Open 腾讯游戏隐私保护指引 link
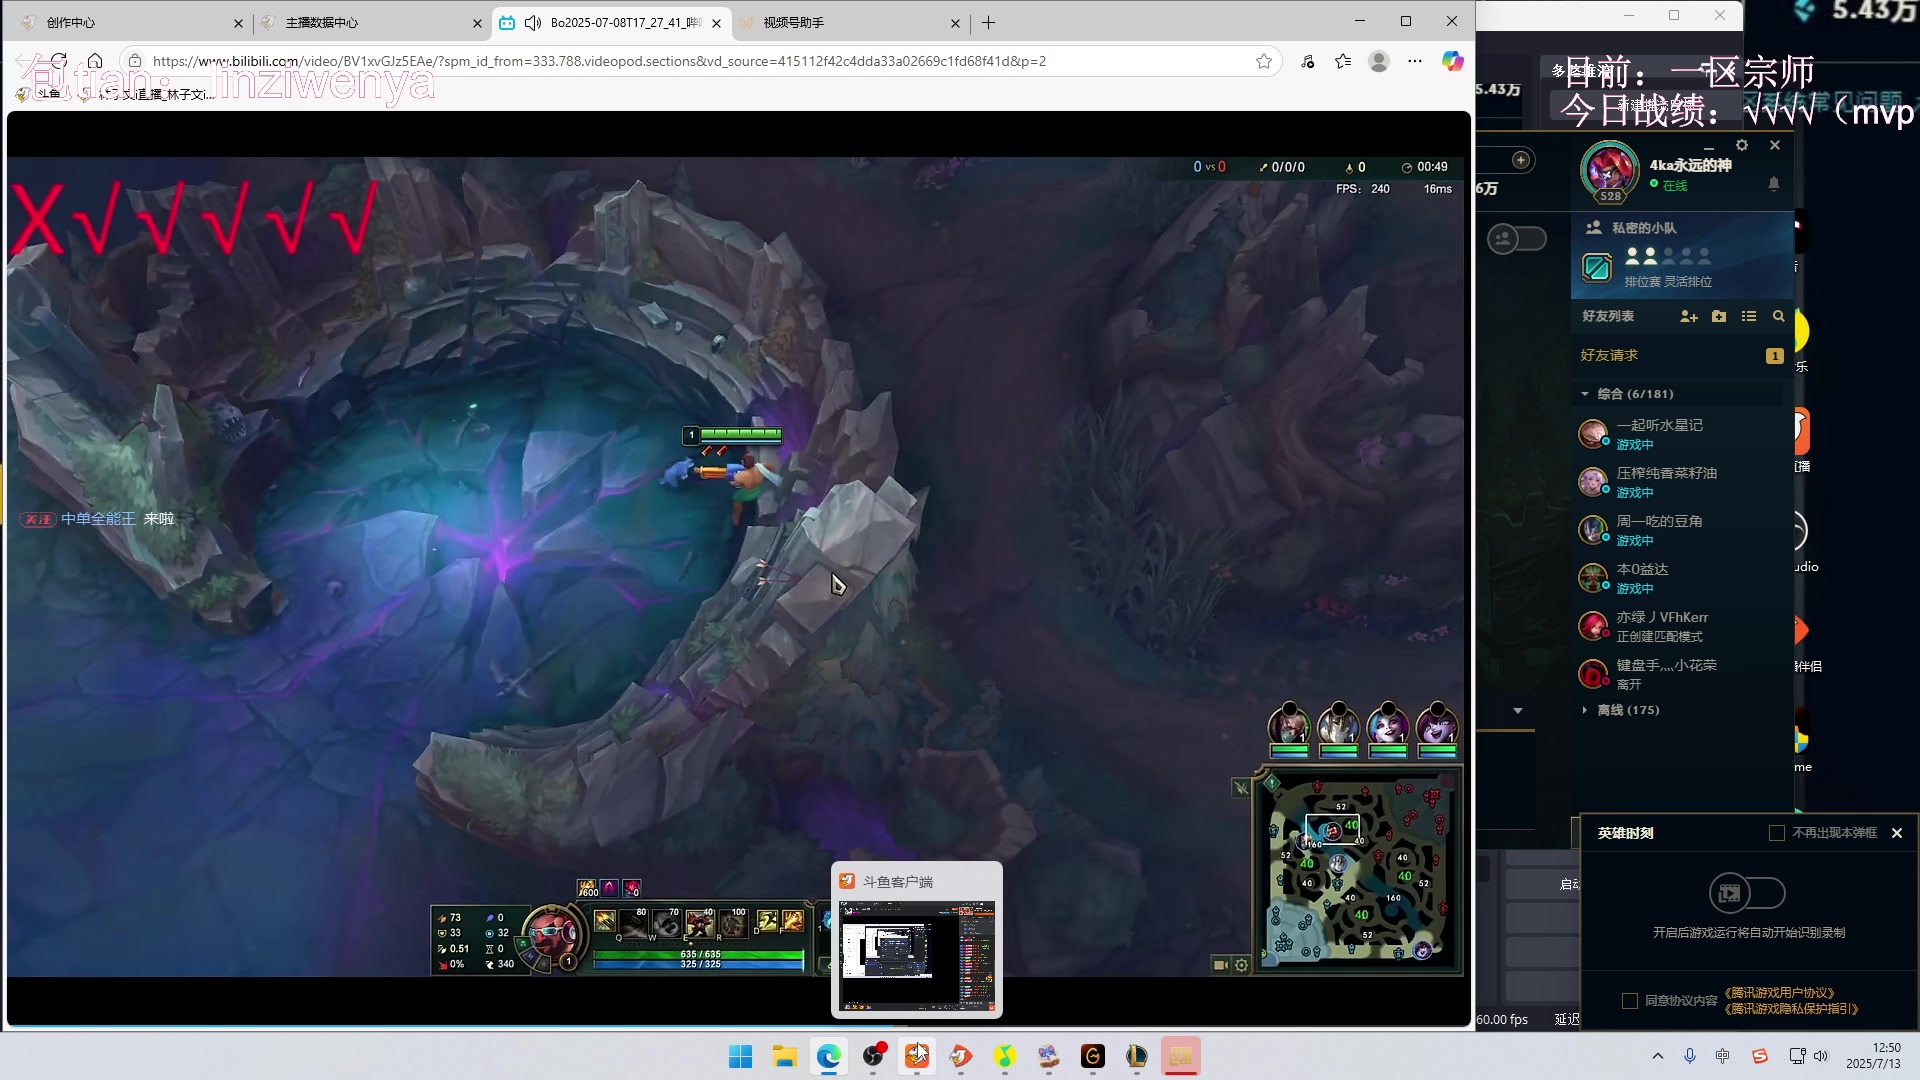This screenshot has height=1080, width=1920. coord(1791,1009)
